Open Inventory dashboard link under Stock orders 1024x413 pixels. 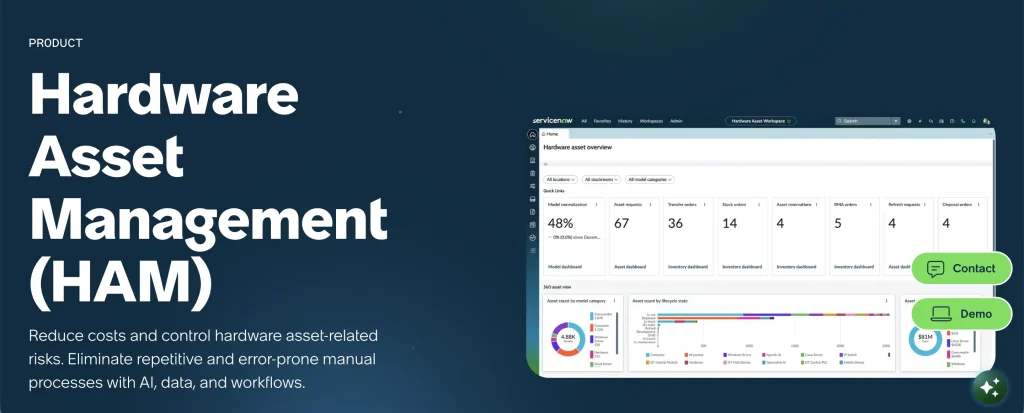pyautogui.click(x=741, y=267)
